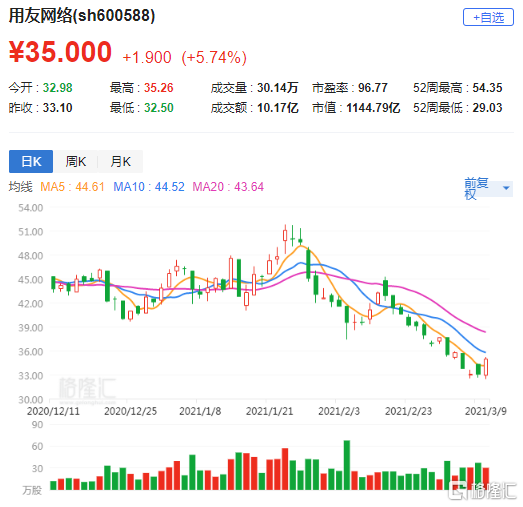523x507 pixels.
Task: Click the 2021/2/3 date axis label
Action: pos(339,411)
